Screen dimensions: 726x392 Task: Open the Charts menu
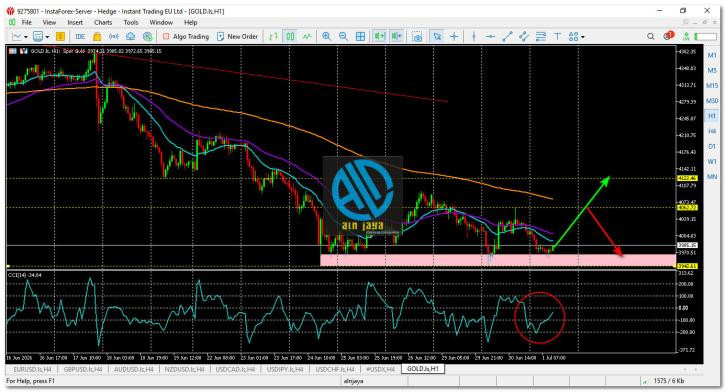(103, 22)
